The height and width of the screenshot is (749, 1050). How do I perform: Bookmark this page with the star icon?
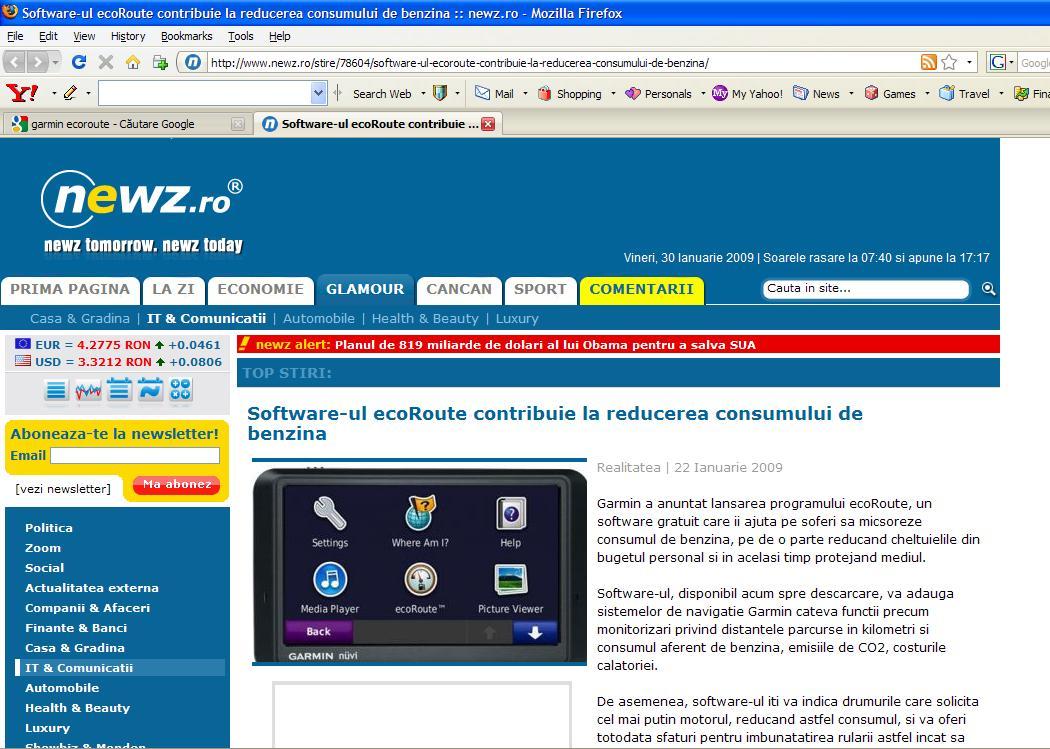pos(949,62)
